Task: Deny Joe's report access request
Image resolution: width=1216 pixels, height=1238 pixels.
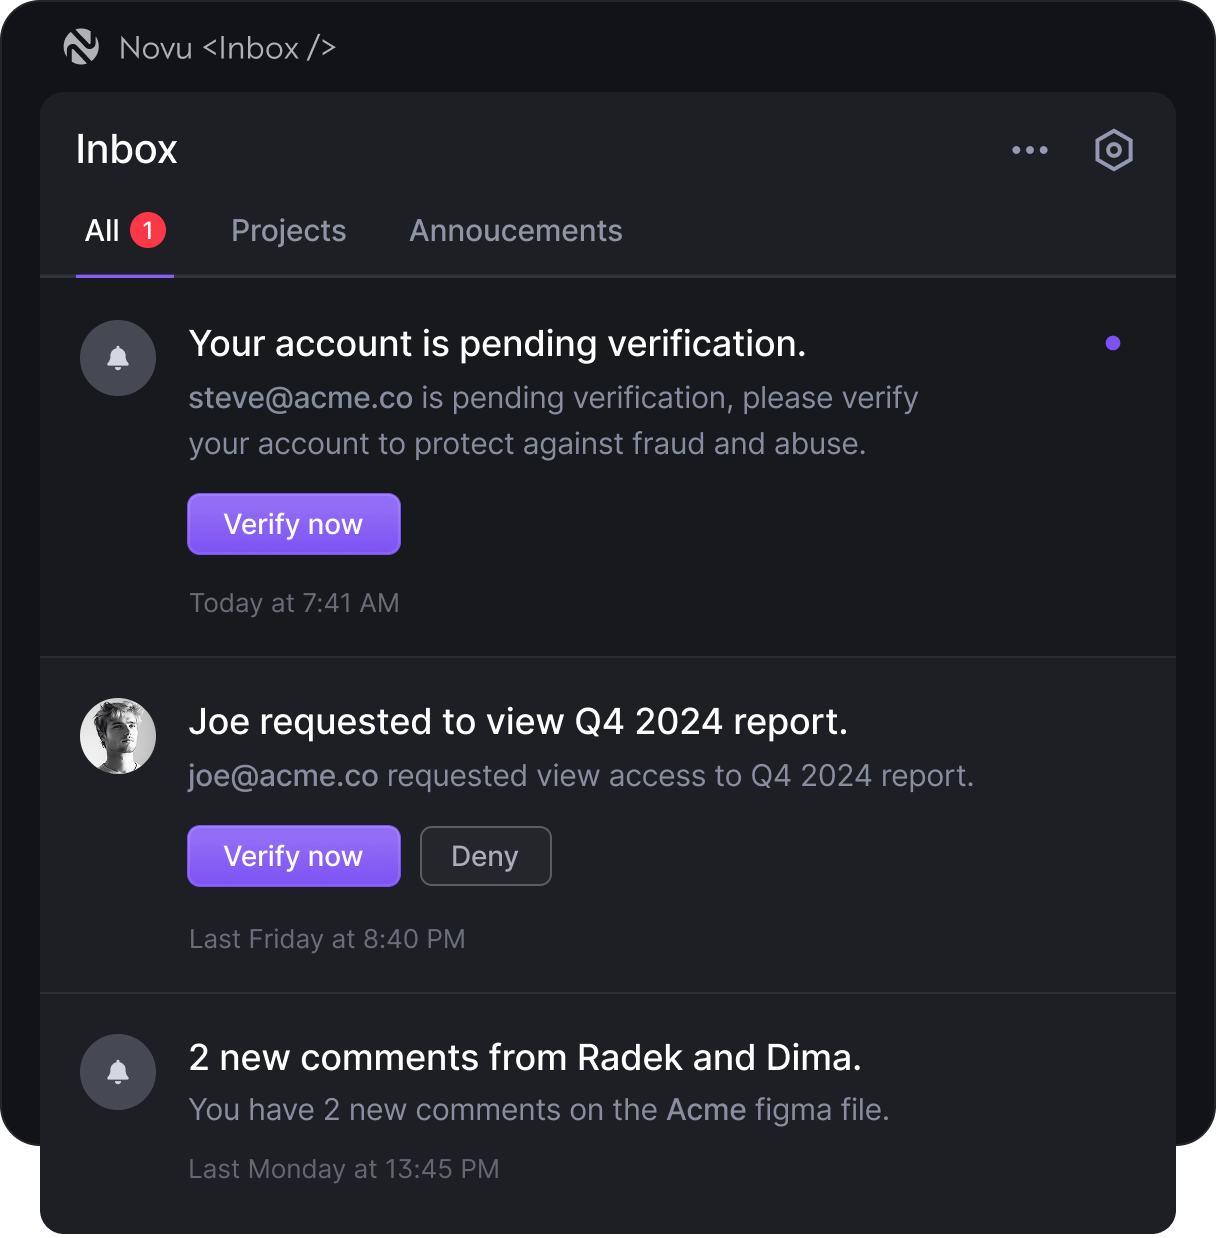Action: click(x=485, y=856)
